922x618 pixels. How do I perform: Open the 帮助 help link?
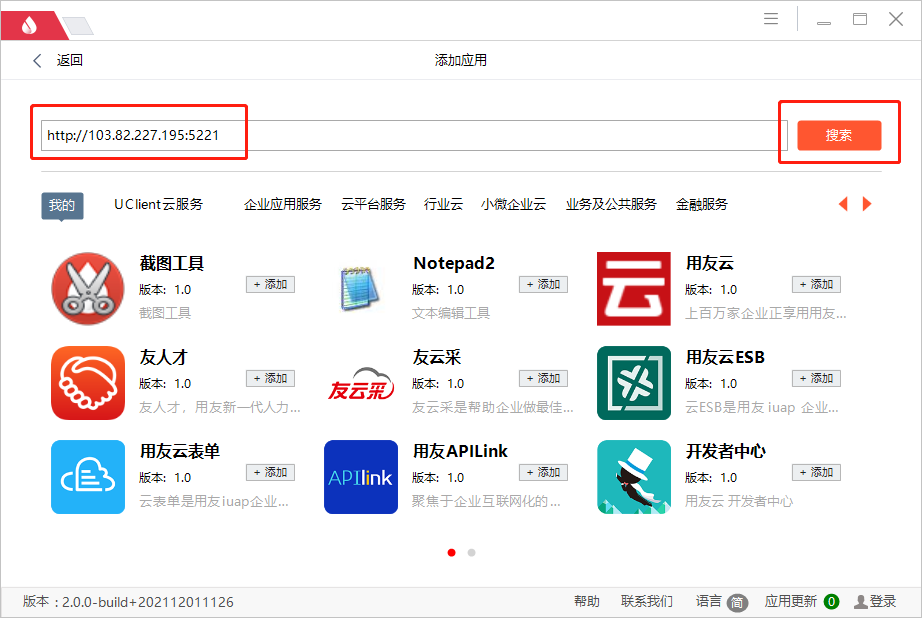coord(587,602)
